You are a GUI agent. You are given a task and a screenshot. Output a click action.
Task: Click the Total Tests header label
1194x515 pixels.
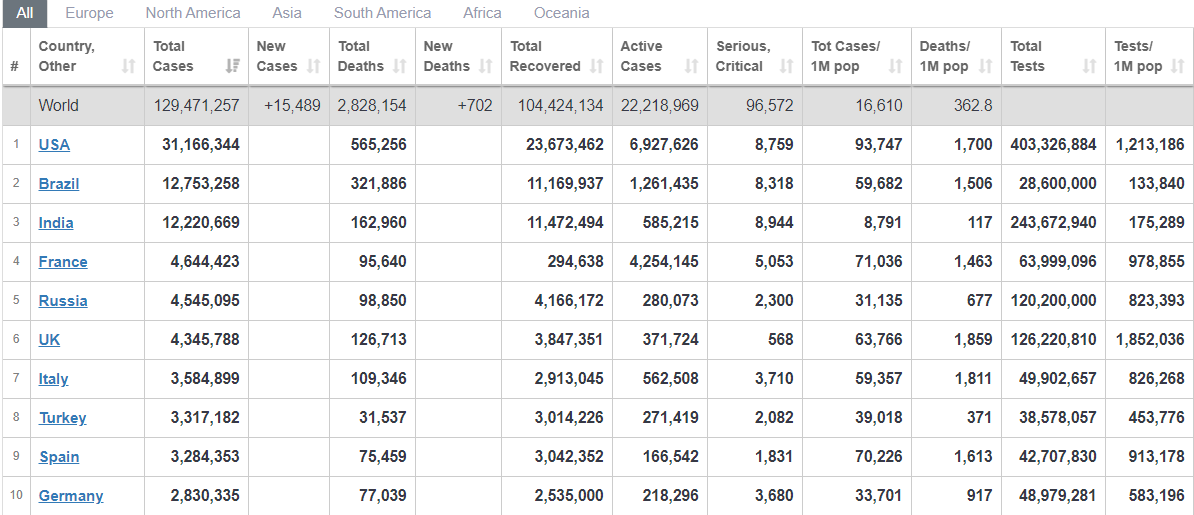point(1026,56)
